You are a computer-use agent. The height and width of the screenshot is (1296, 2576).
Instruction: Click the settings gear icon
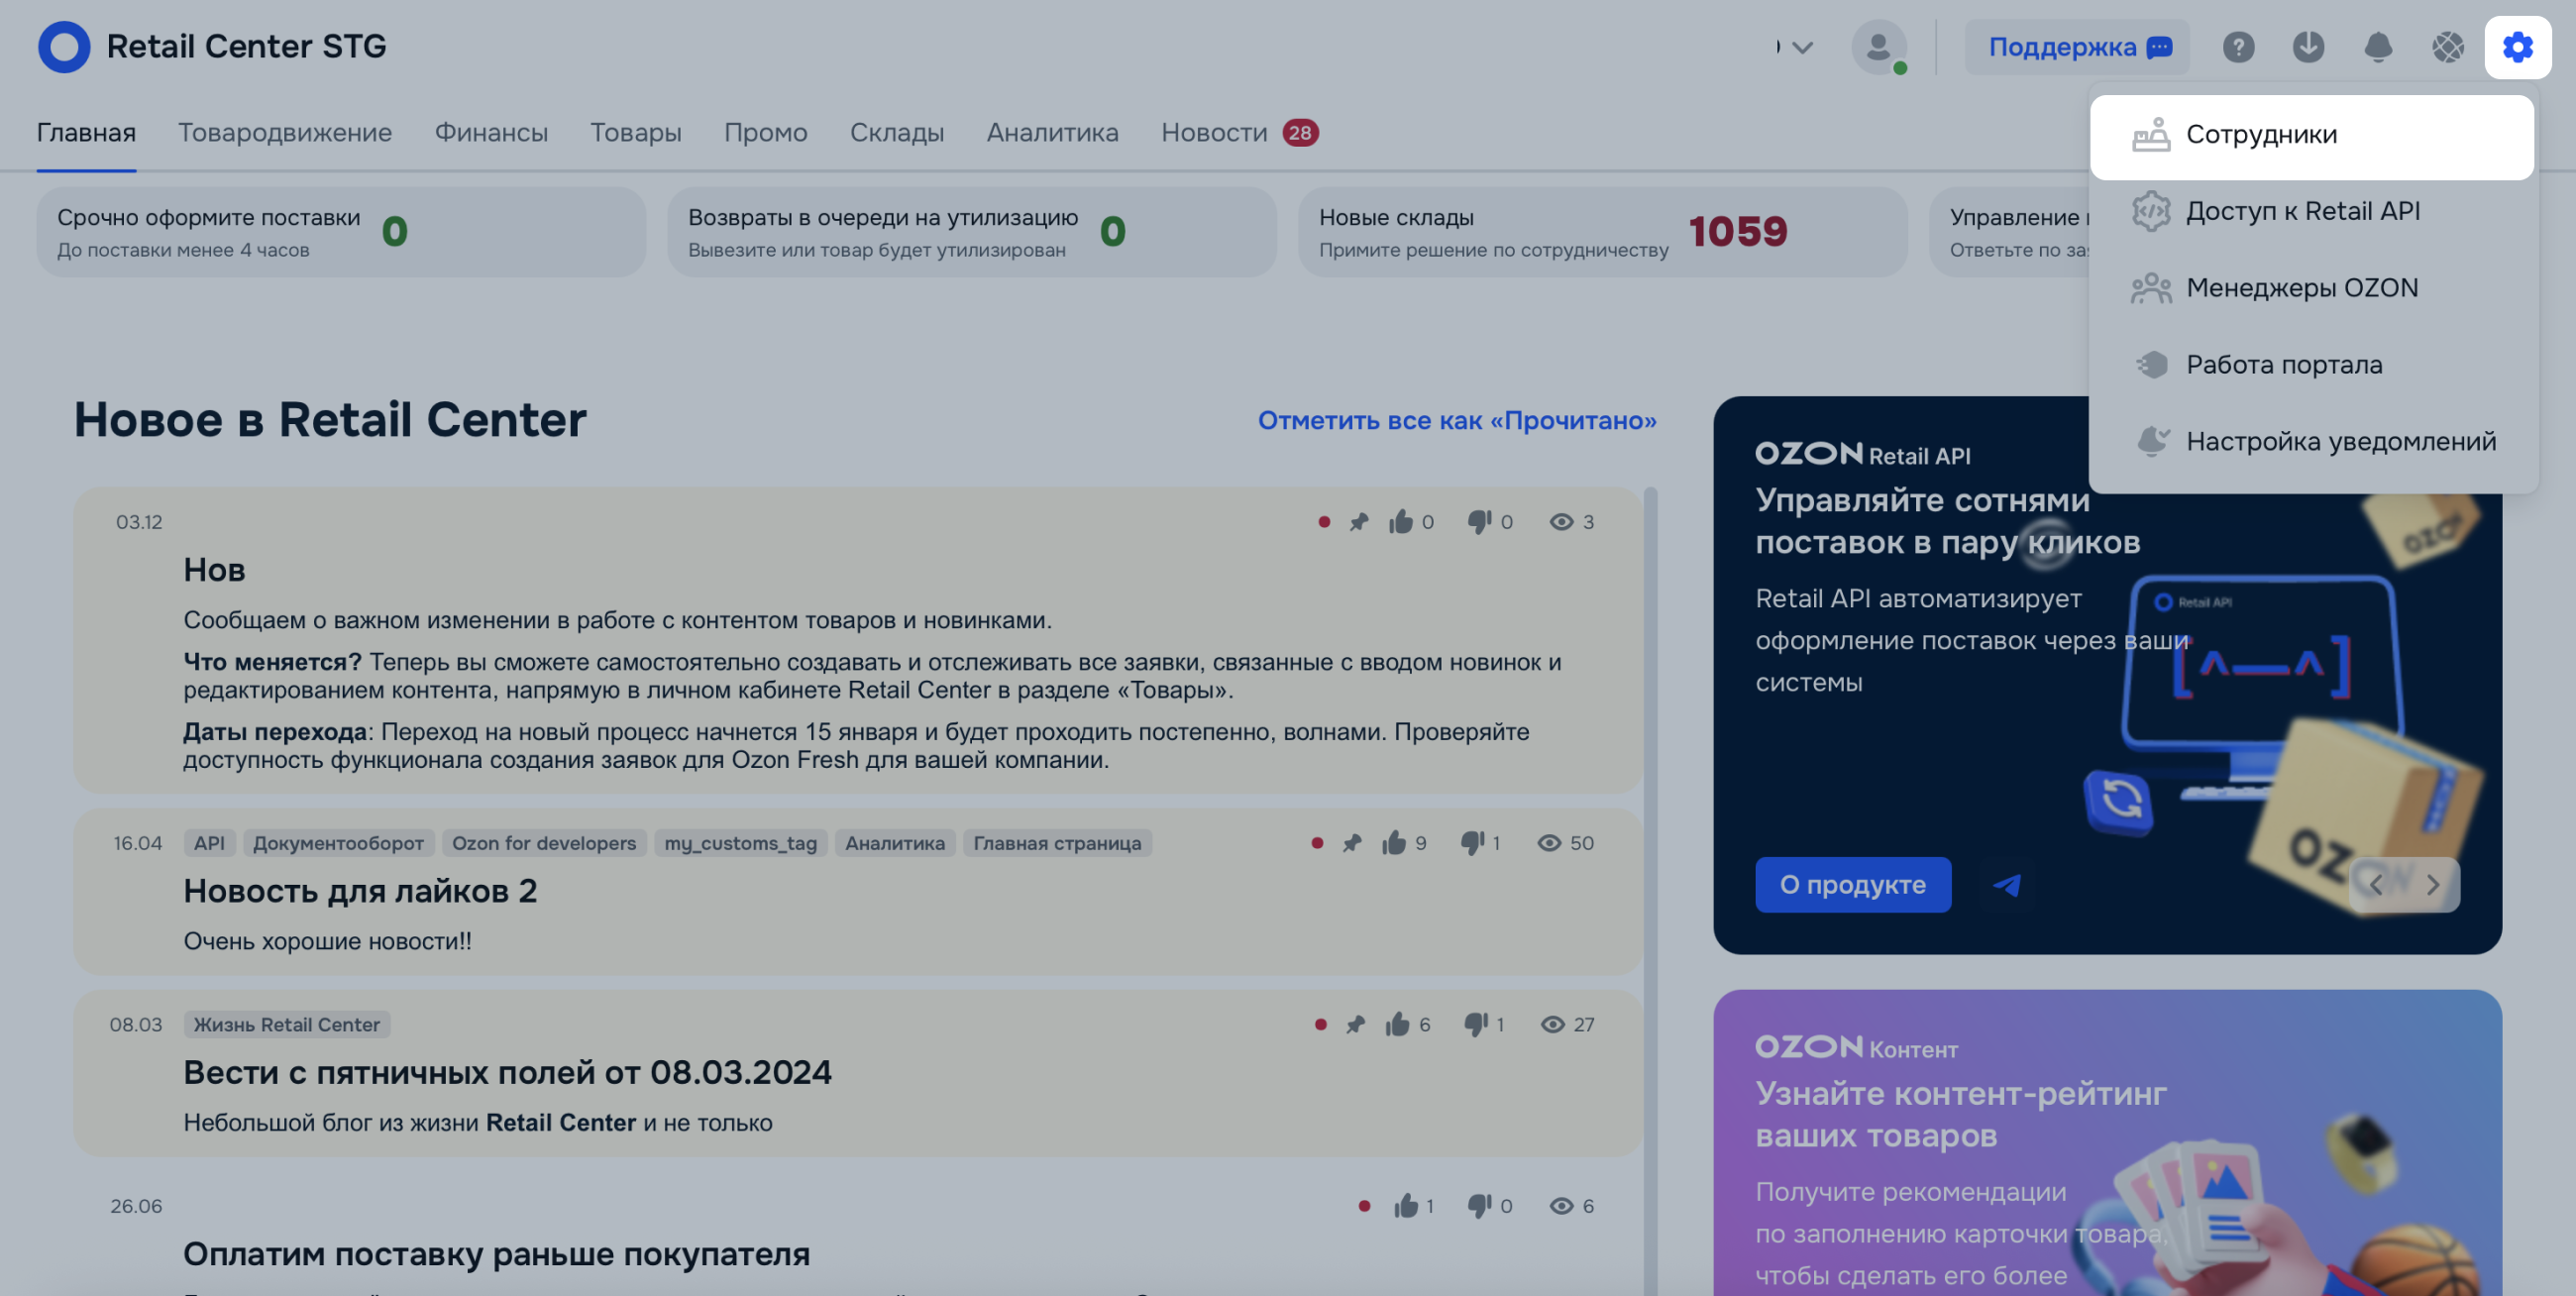tap(2517, 47)
